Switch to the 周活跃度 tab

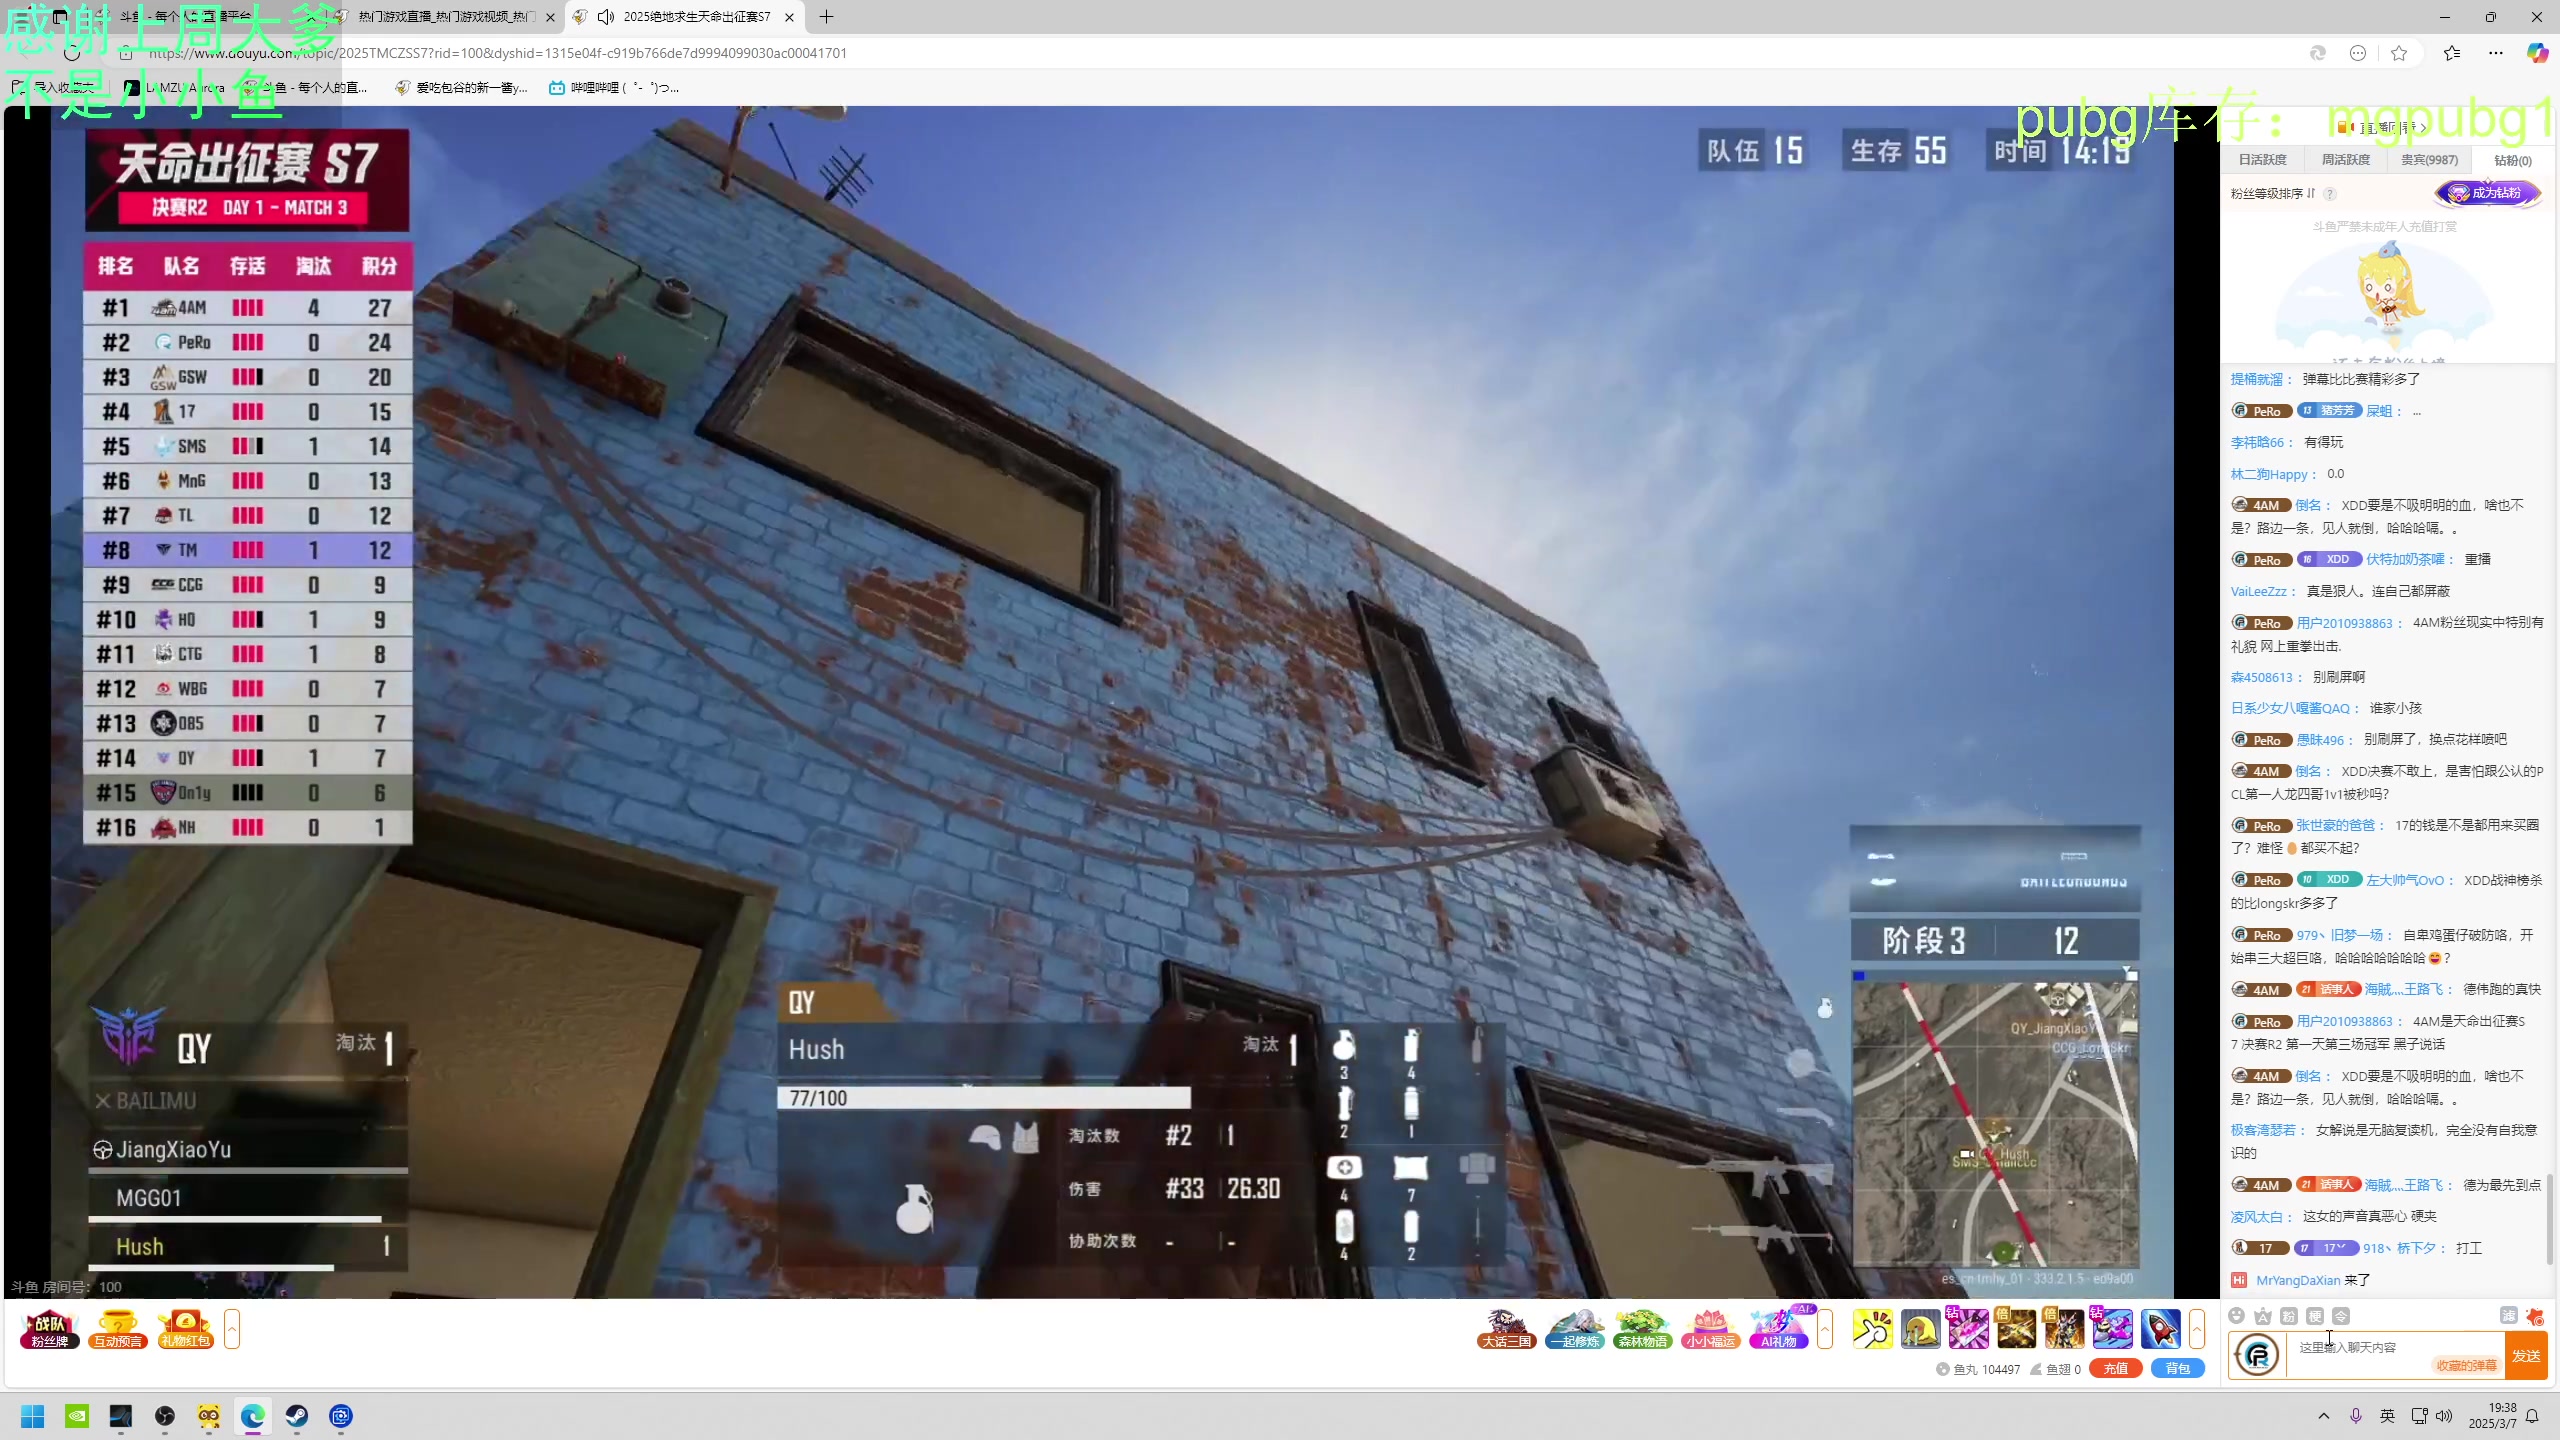pos(2345,160)
